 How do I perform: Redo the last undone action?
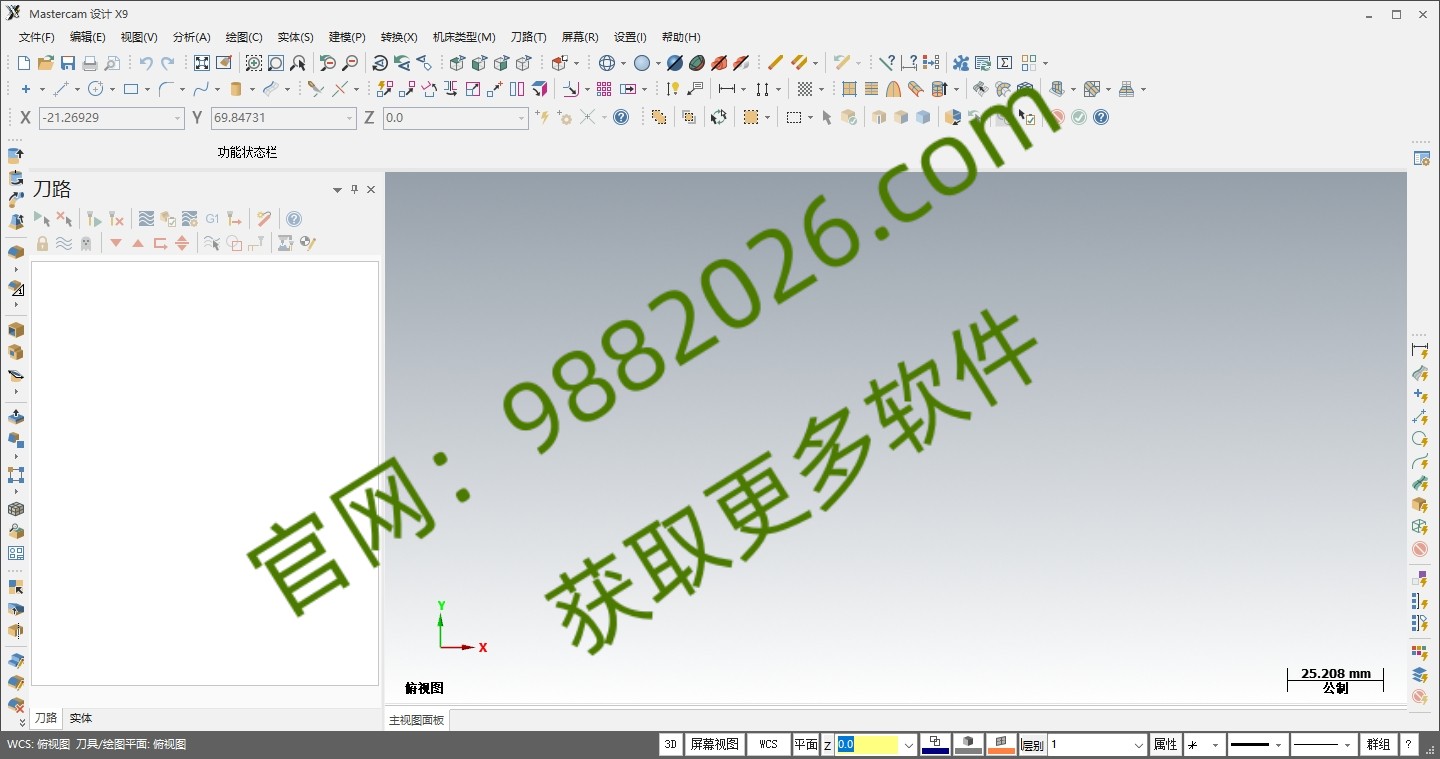coord(168,63)
